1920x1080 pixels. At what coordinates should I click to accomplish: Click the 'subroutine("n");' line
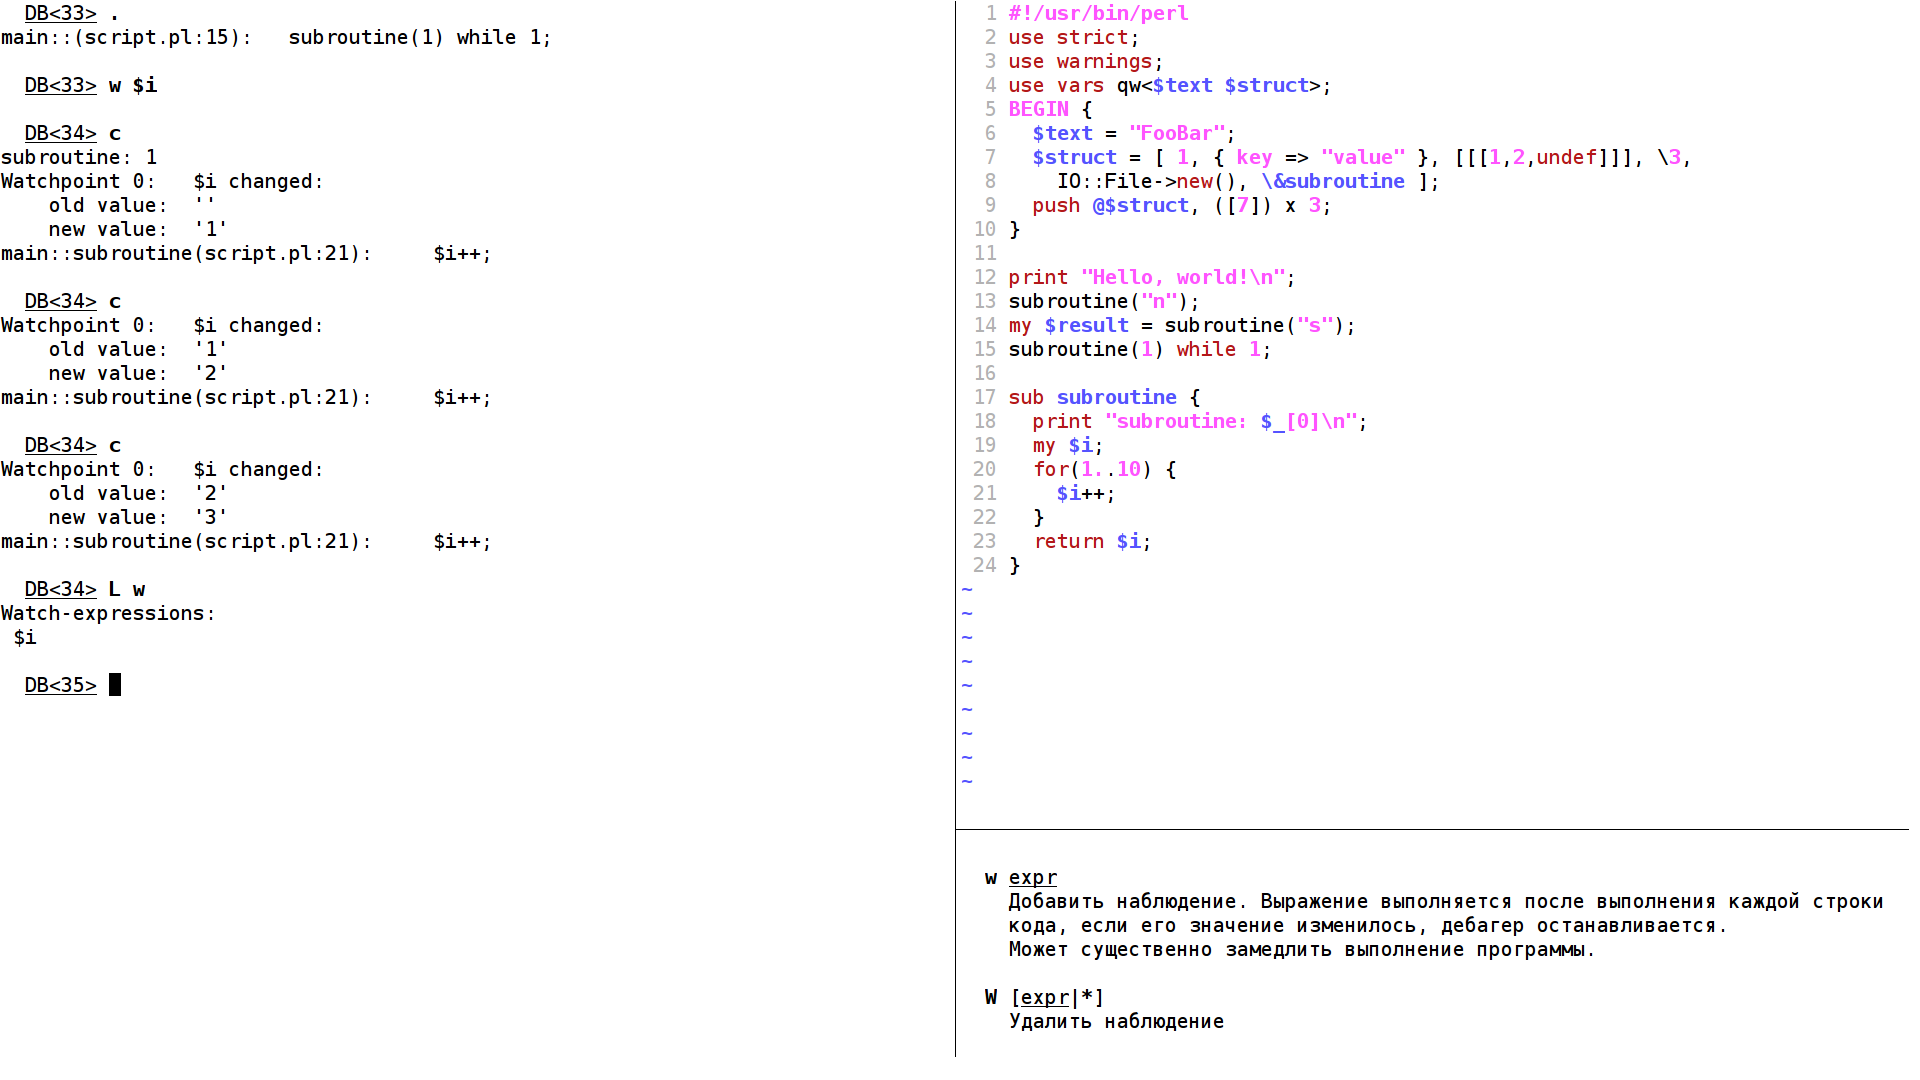pos(1104,301)
